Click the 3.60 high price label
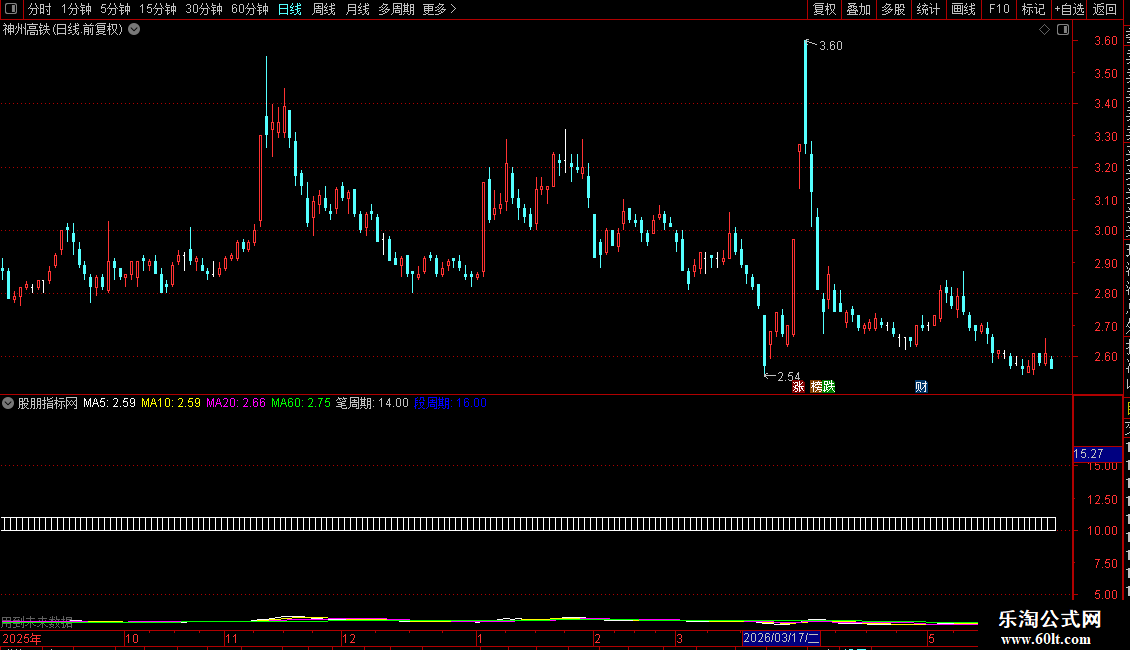Image resolution: width=1130 pixels, height=650 pixels. click(830, 45)
